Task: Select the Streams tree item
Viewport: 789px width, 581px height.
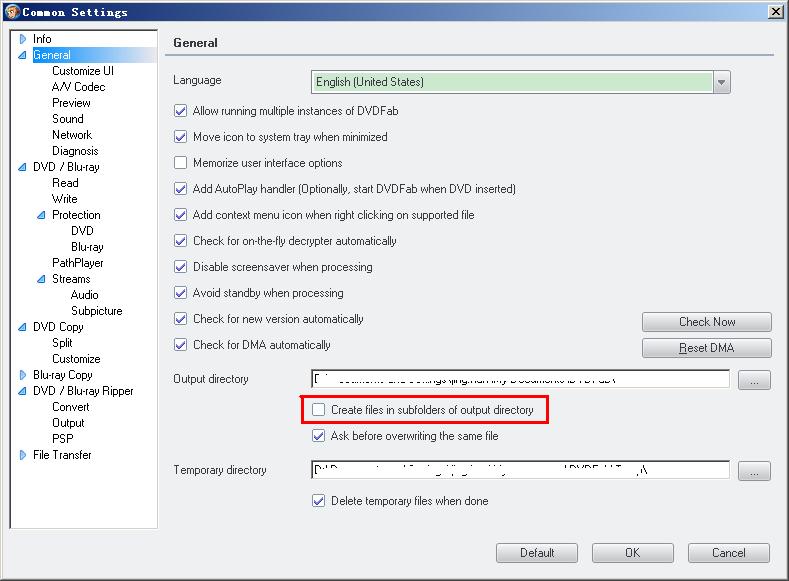Action: 71,279
